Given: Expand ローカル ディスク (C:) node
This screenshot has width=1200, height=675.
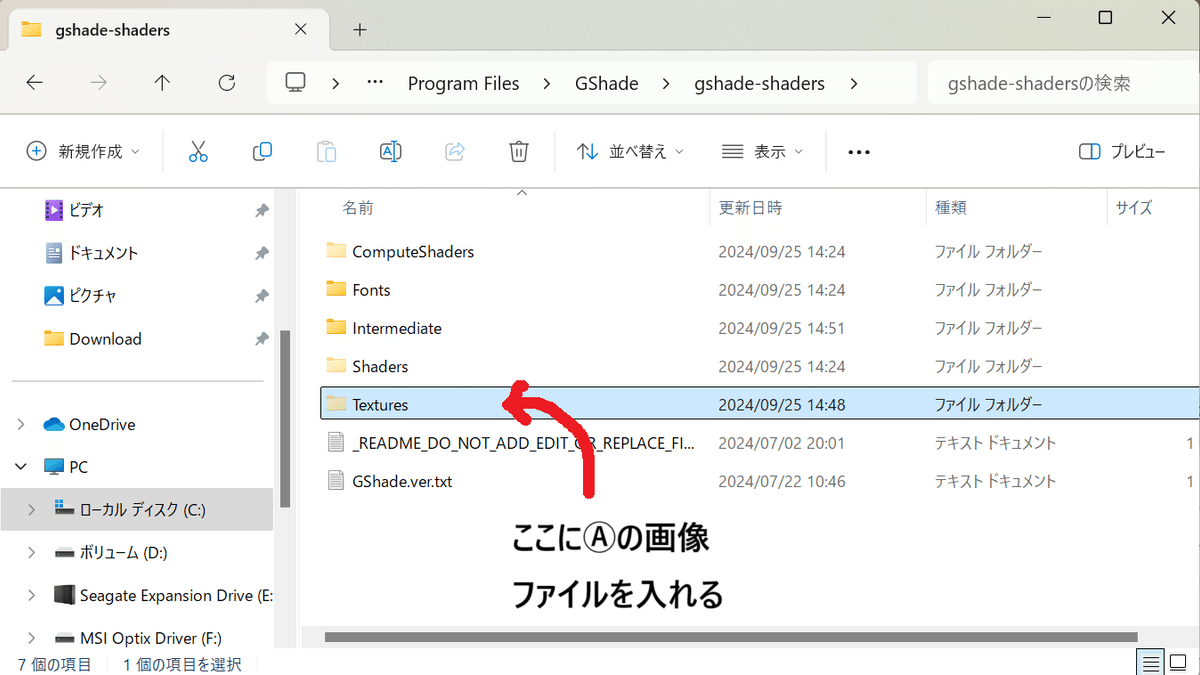Looking at the screenshot, I should [x=32, y=509].
